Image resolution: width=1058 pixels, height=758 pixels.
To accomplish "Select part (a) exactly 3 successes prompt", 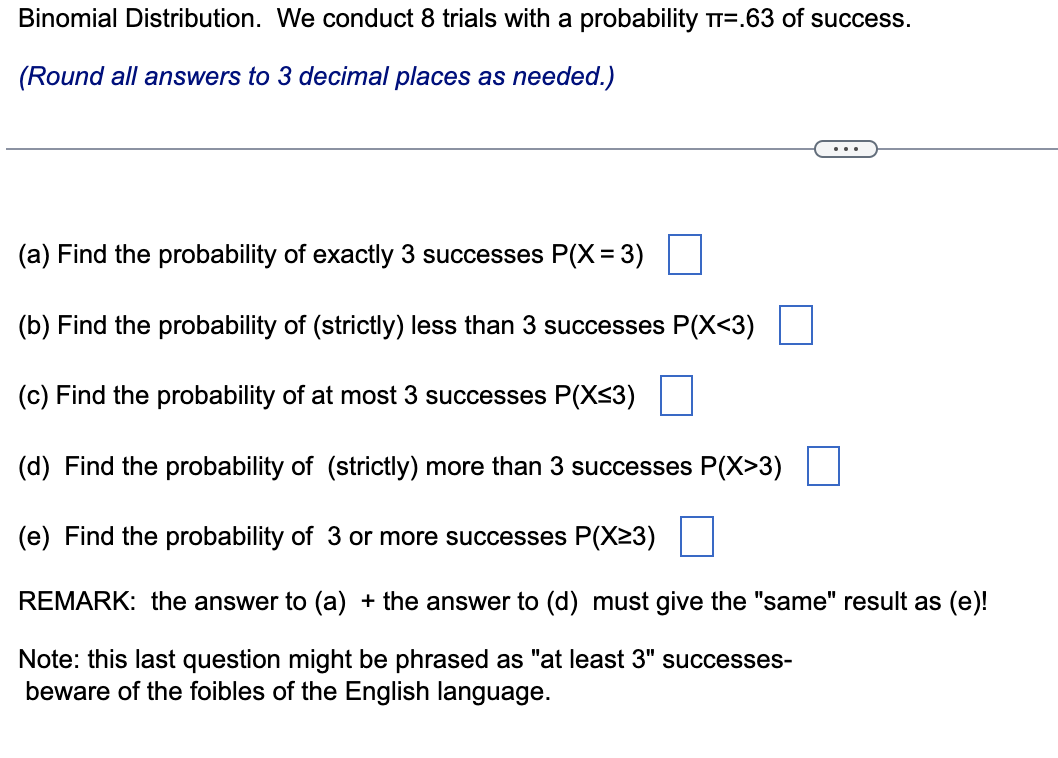I will (330, 255).
